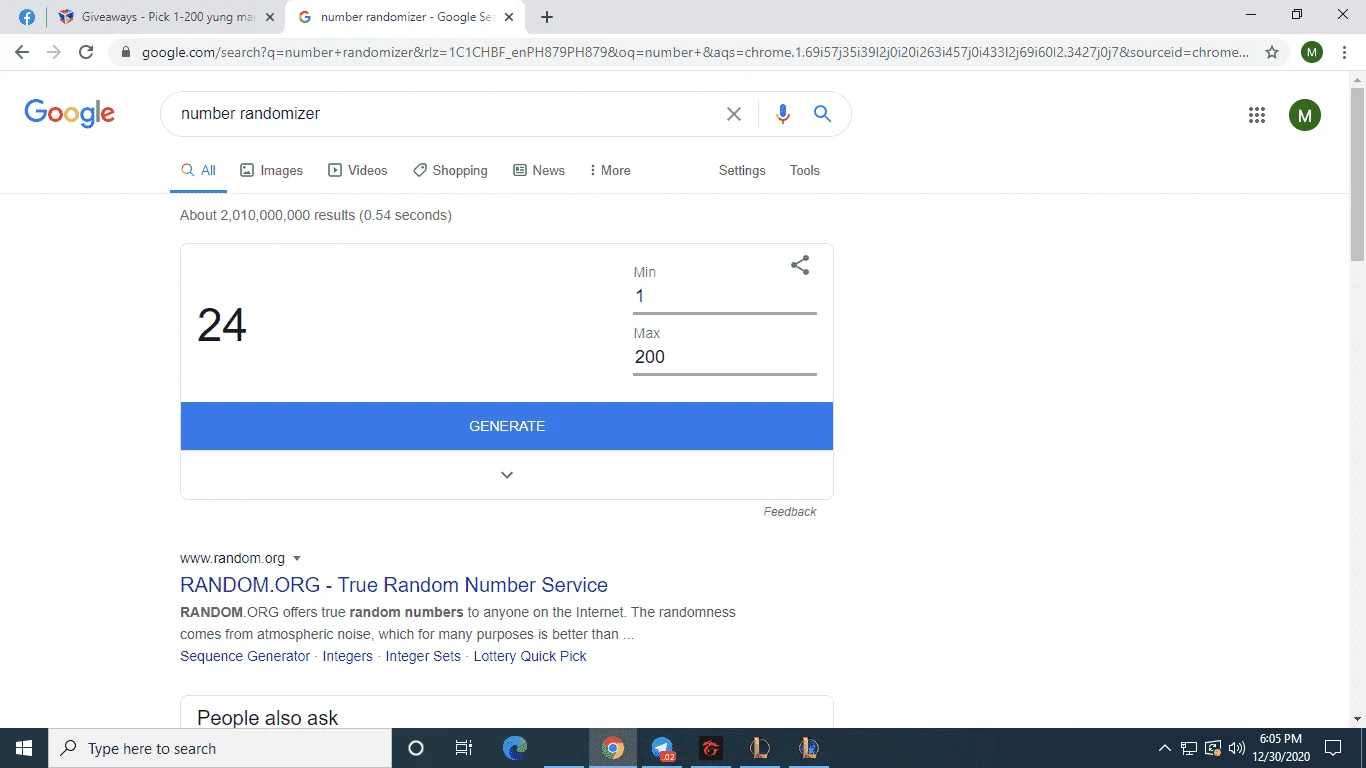The width and height of the screenshot is (1366, 768).
Task: Open network status tray icon
Action: (x=1189, y=748)
